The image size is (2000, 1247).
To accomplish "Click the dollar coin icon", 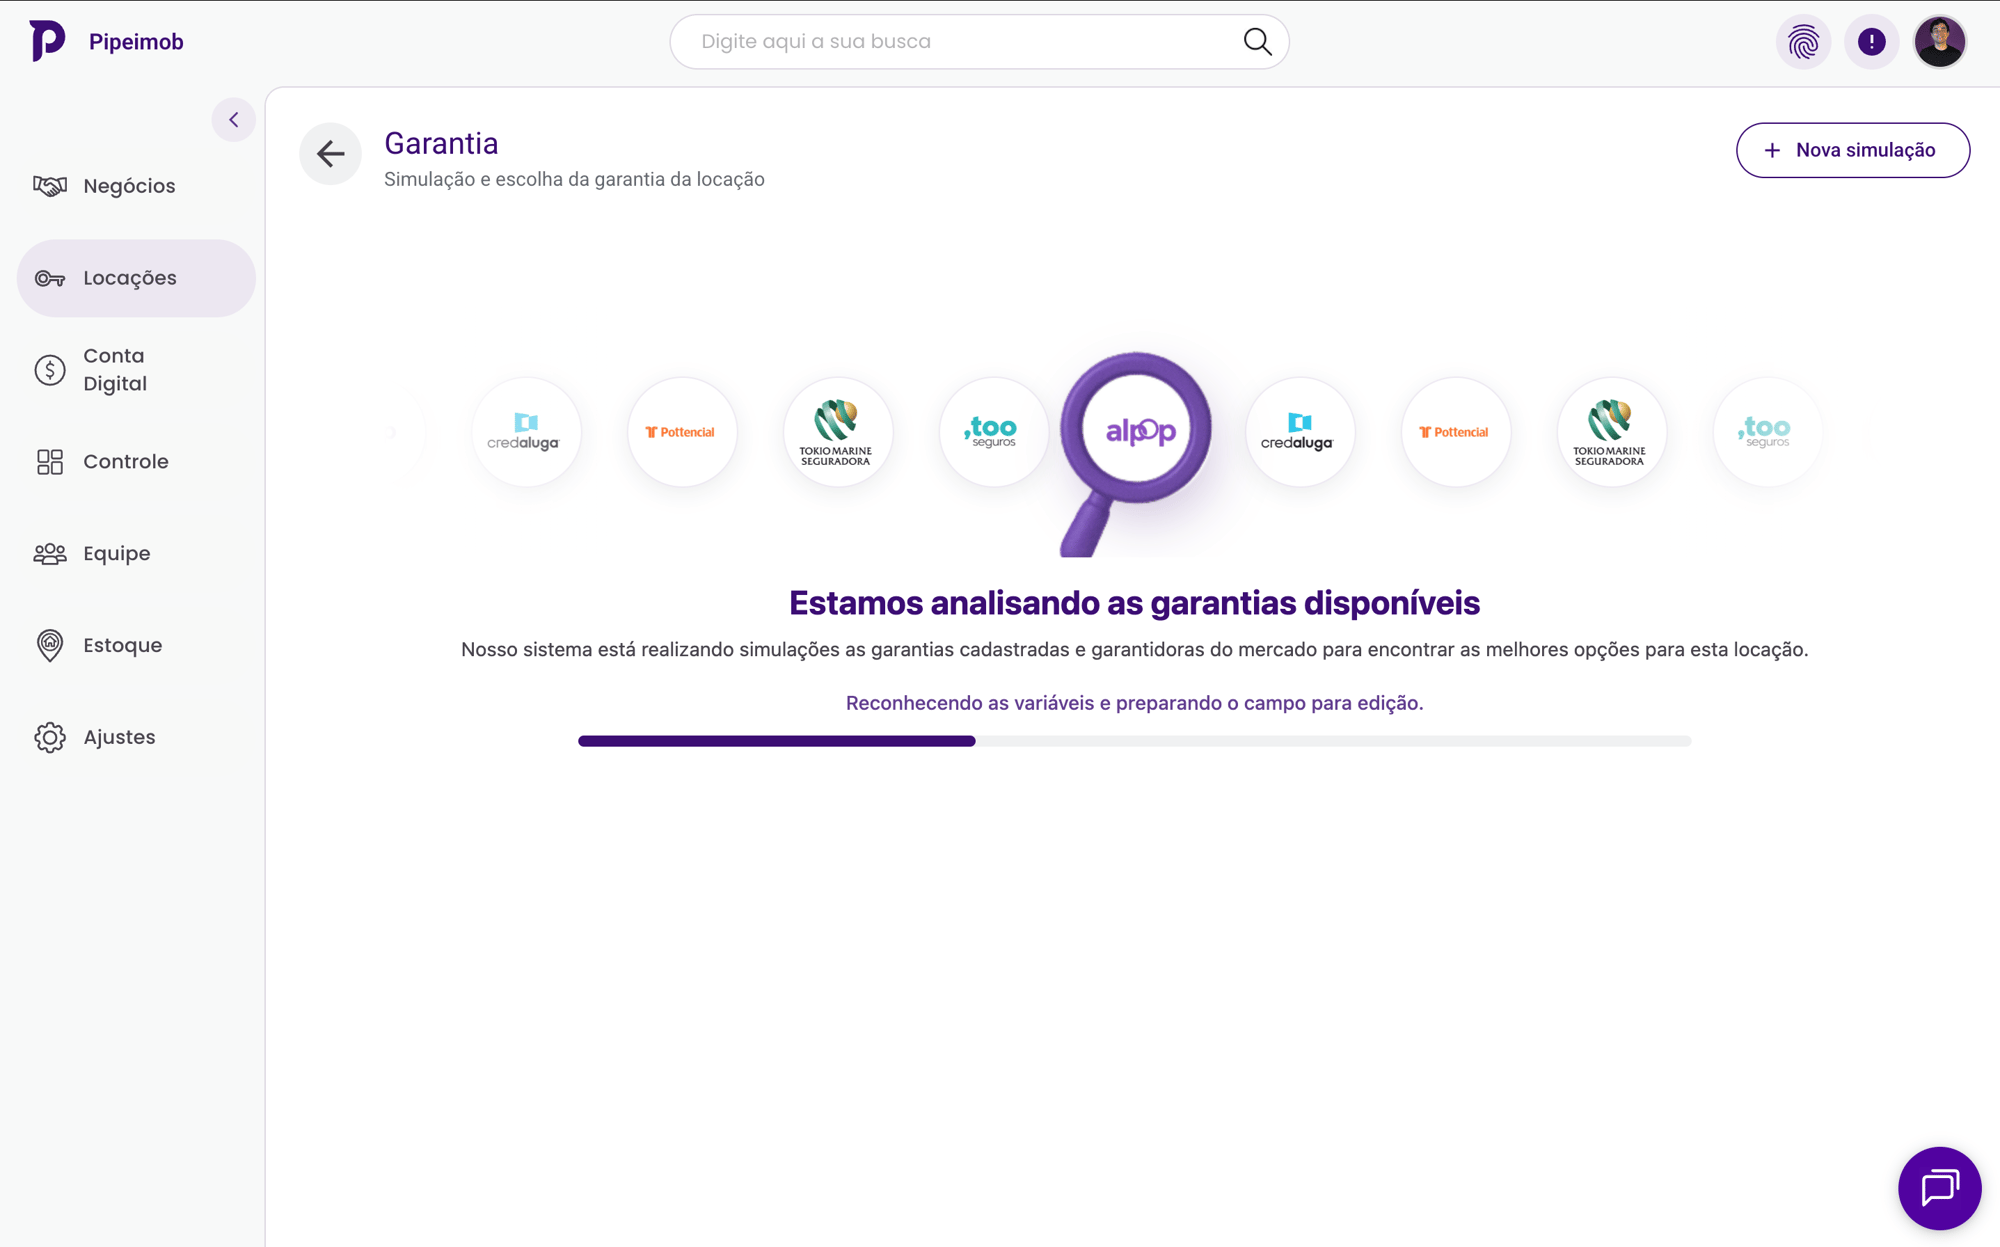I will (x=50, y=370).
